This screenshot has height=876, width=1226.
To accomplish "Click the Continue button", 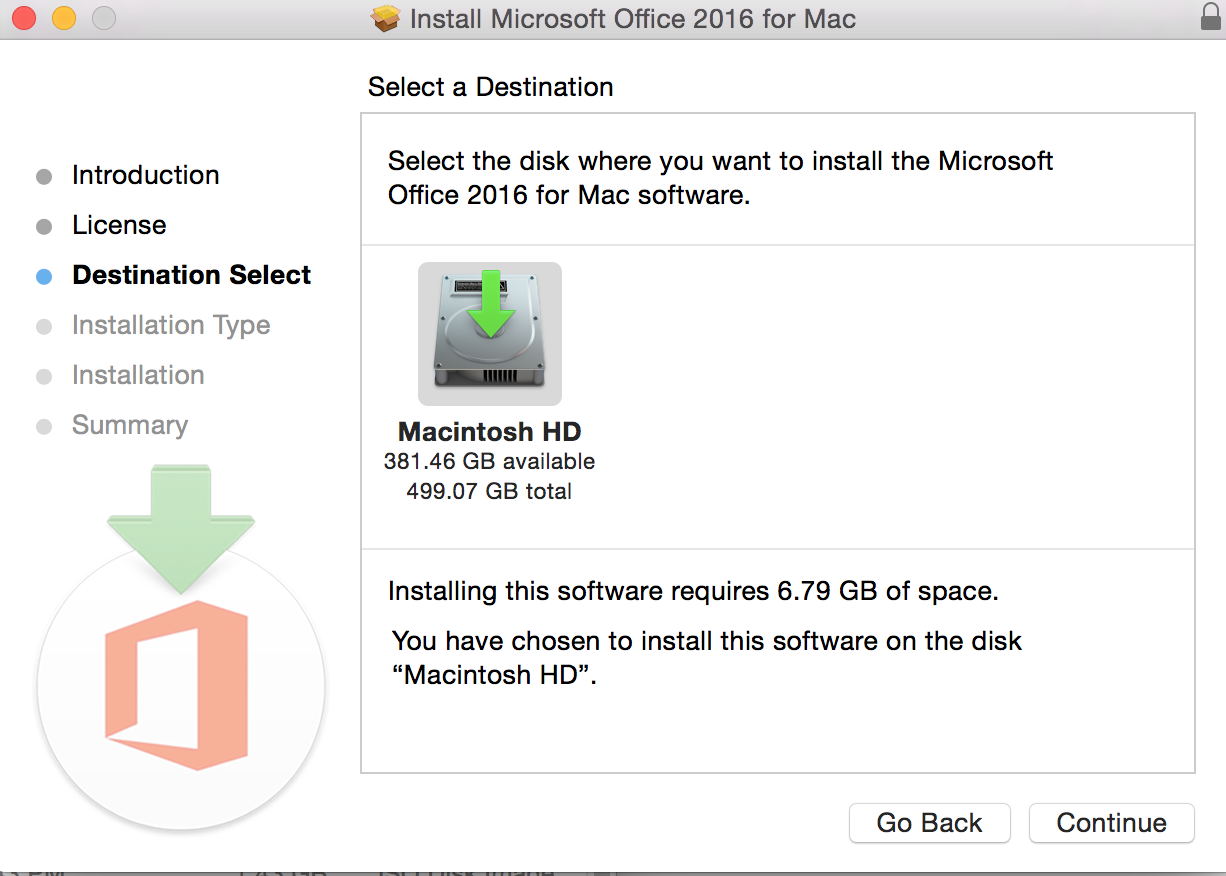I will point(1112,823).
